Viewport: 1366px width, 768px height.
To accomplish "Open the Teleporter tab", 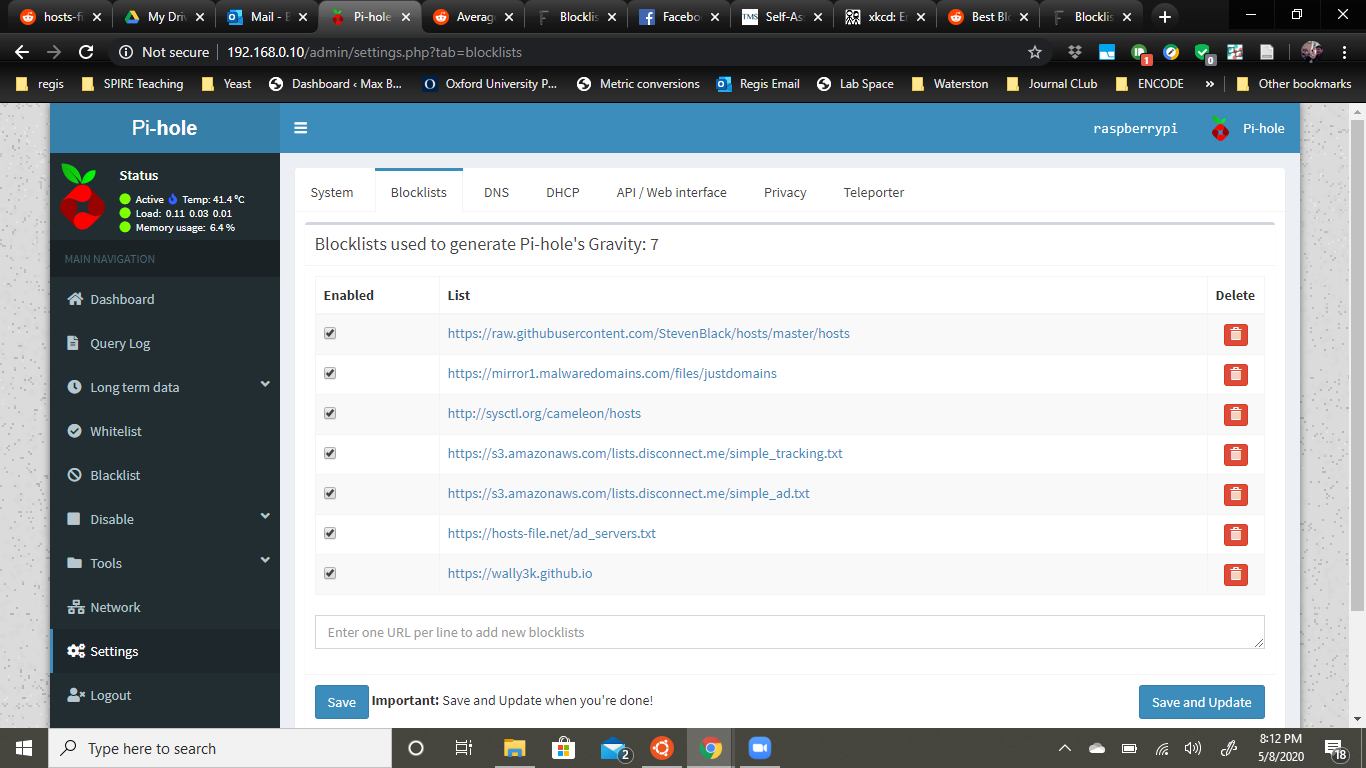I will coord(873,192).
